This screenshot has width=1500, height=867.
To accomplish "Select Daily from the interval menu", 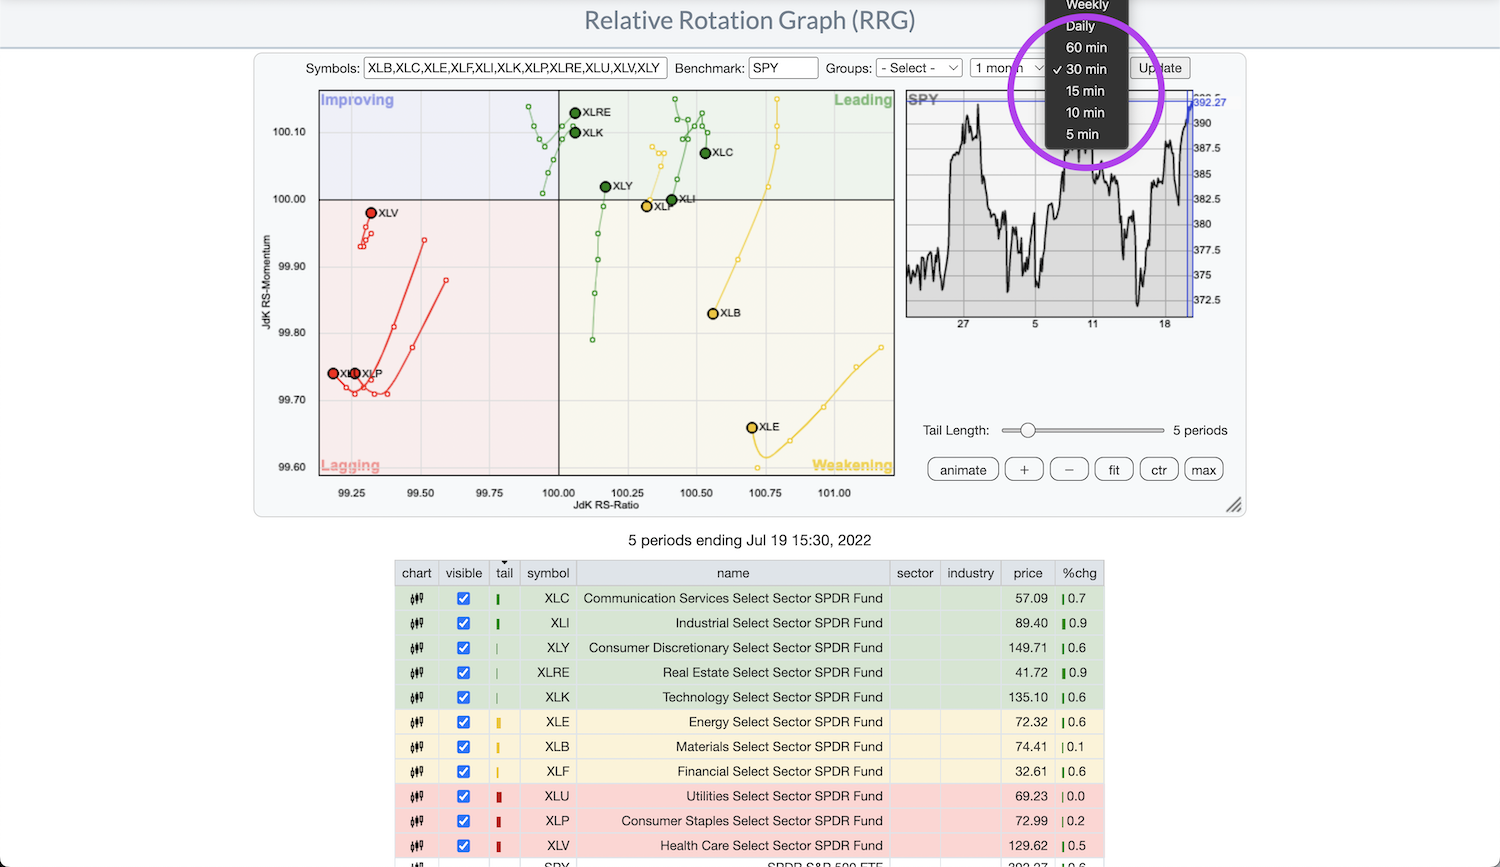I will click(x=1080, y=26).
